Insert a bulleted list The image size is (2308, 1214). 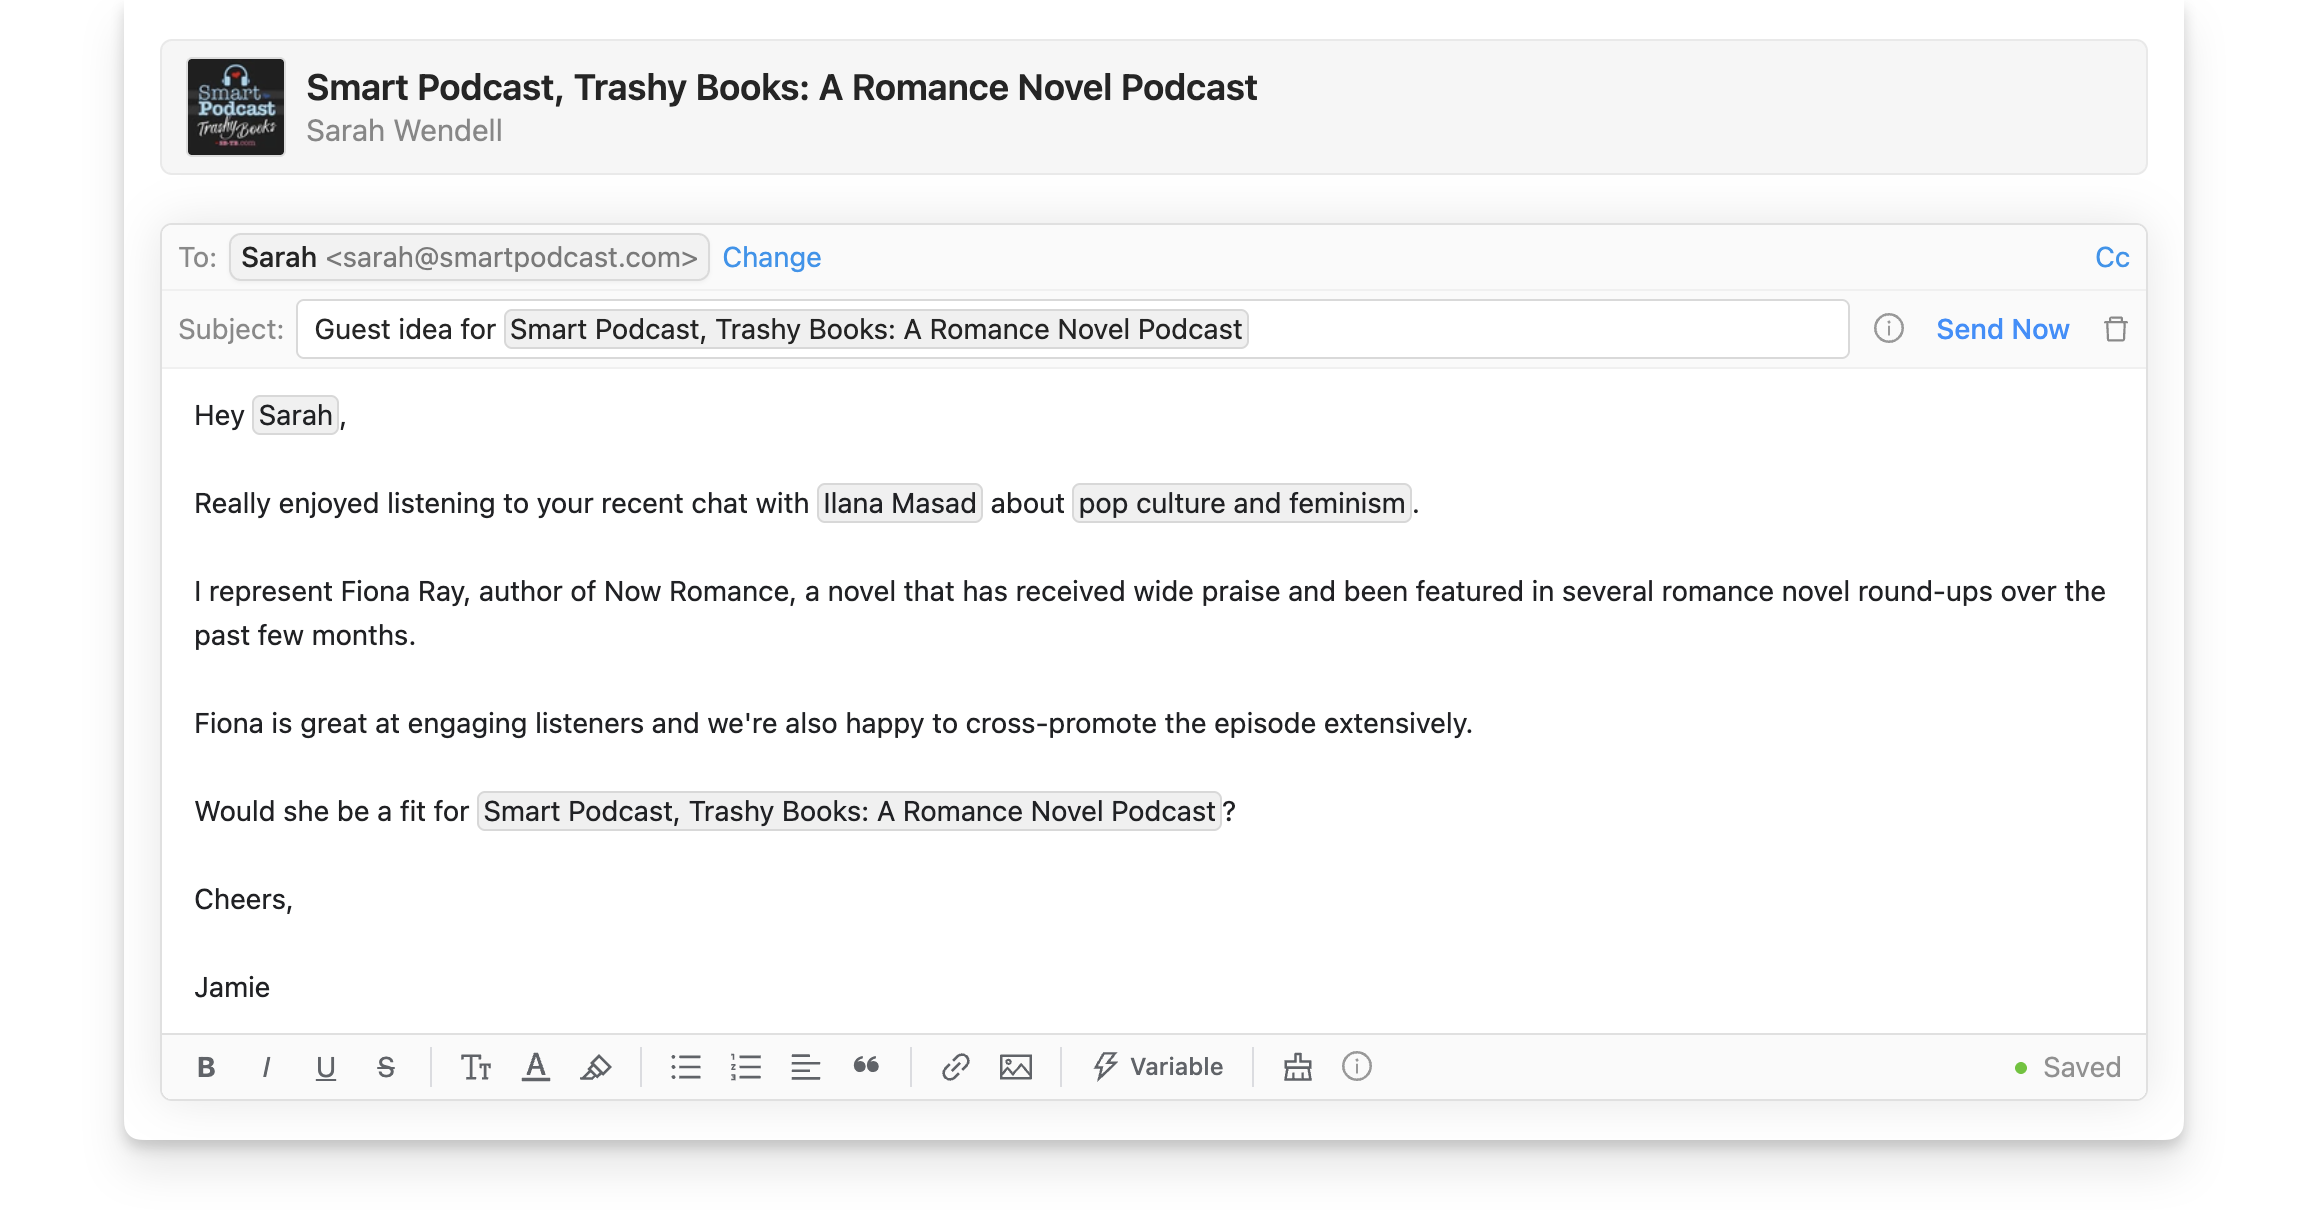pos(686,1067)
